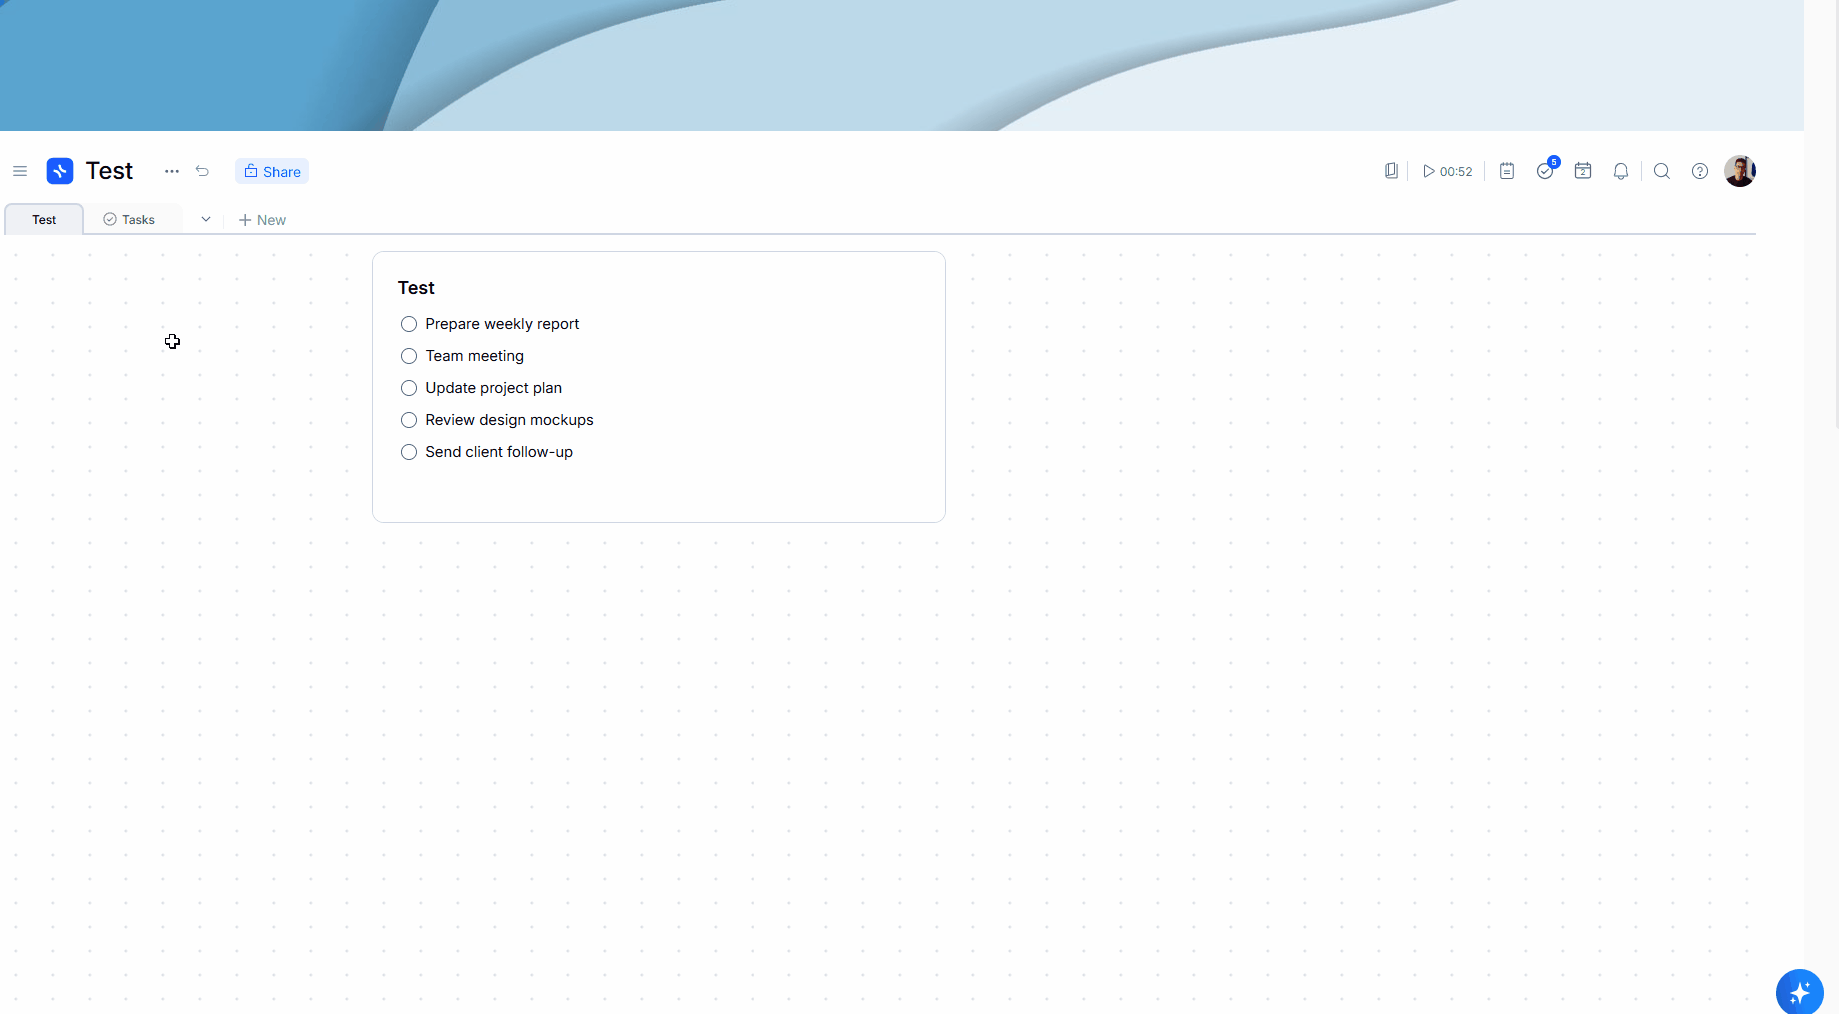Image resolution: width=1839 pixels, height=1014 pixels.
Task: Open tasks via the checkmark icon with badge
Action: click(1545, 170)
